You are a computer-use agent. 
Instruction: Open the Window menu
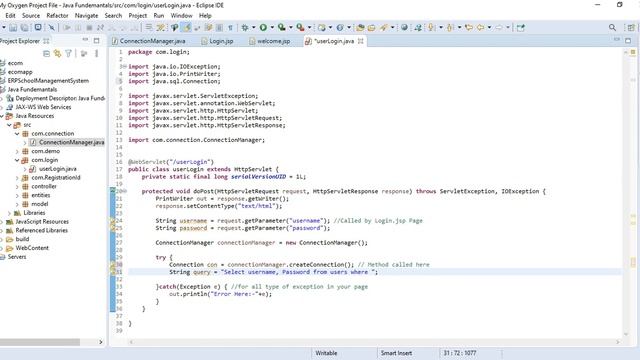(181, 16)
